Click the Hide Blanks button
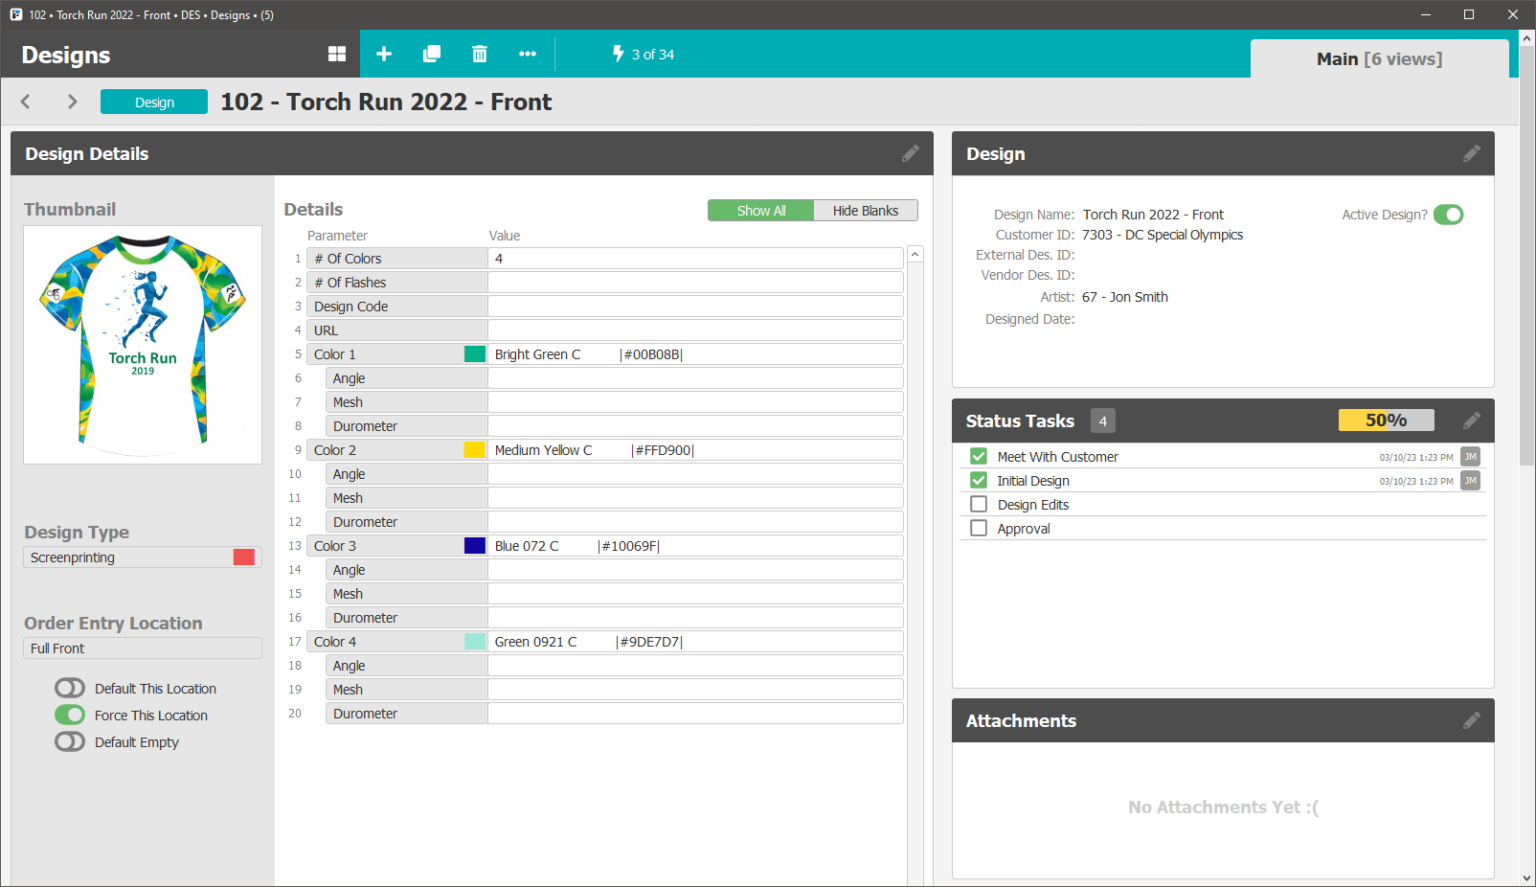This screenshot has height=887, width=1536. point(865,210)
